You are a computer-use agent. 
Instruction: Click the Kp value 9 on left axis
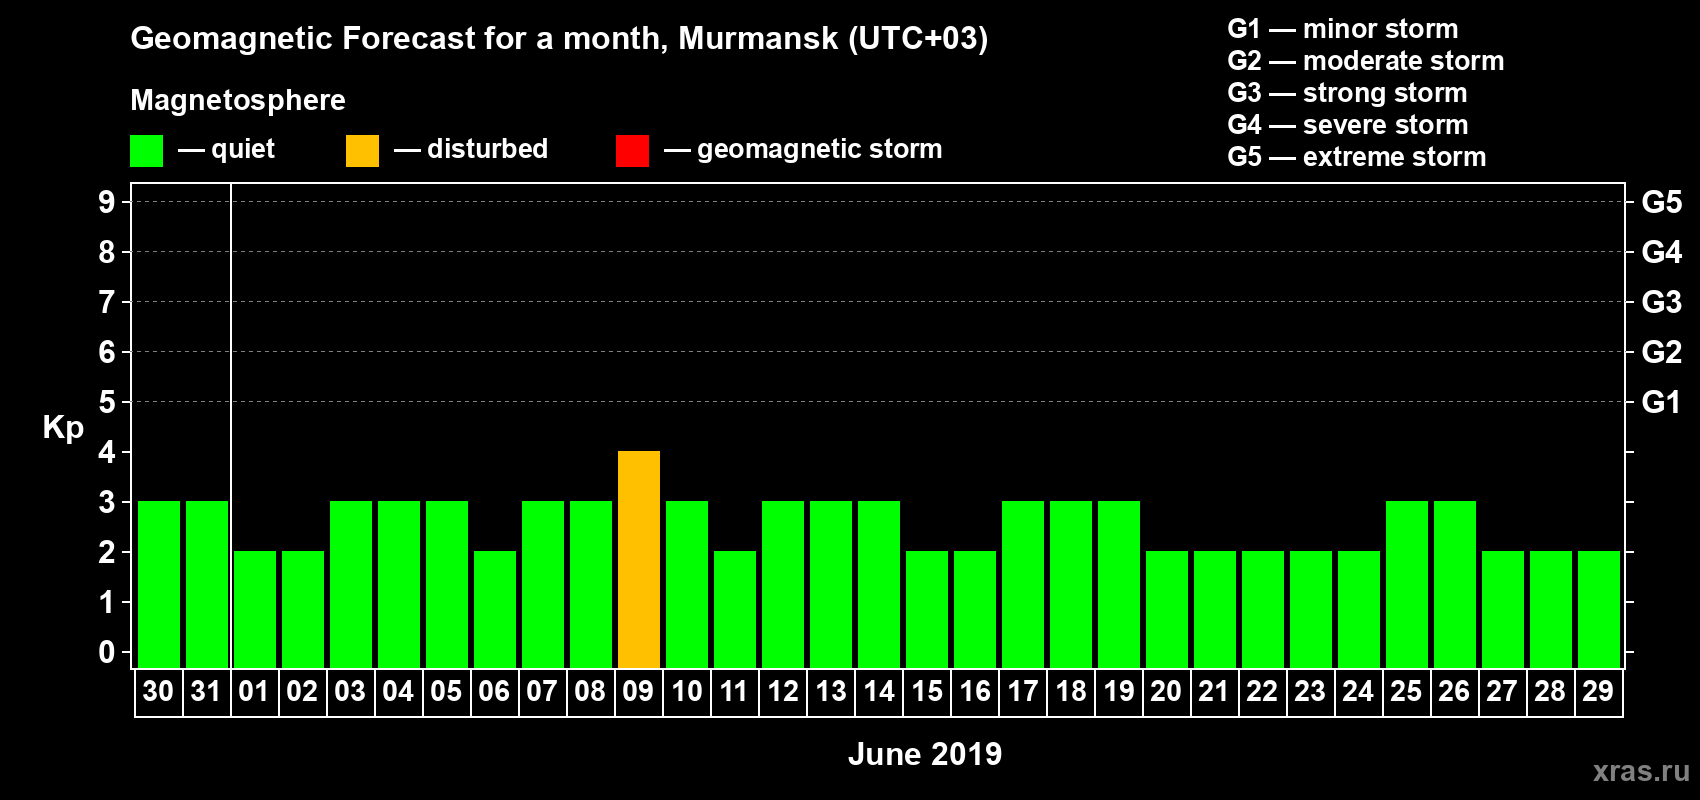point(107,202)
